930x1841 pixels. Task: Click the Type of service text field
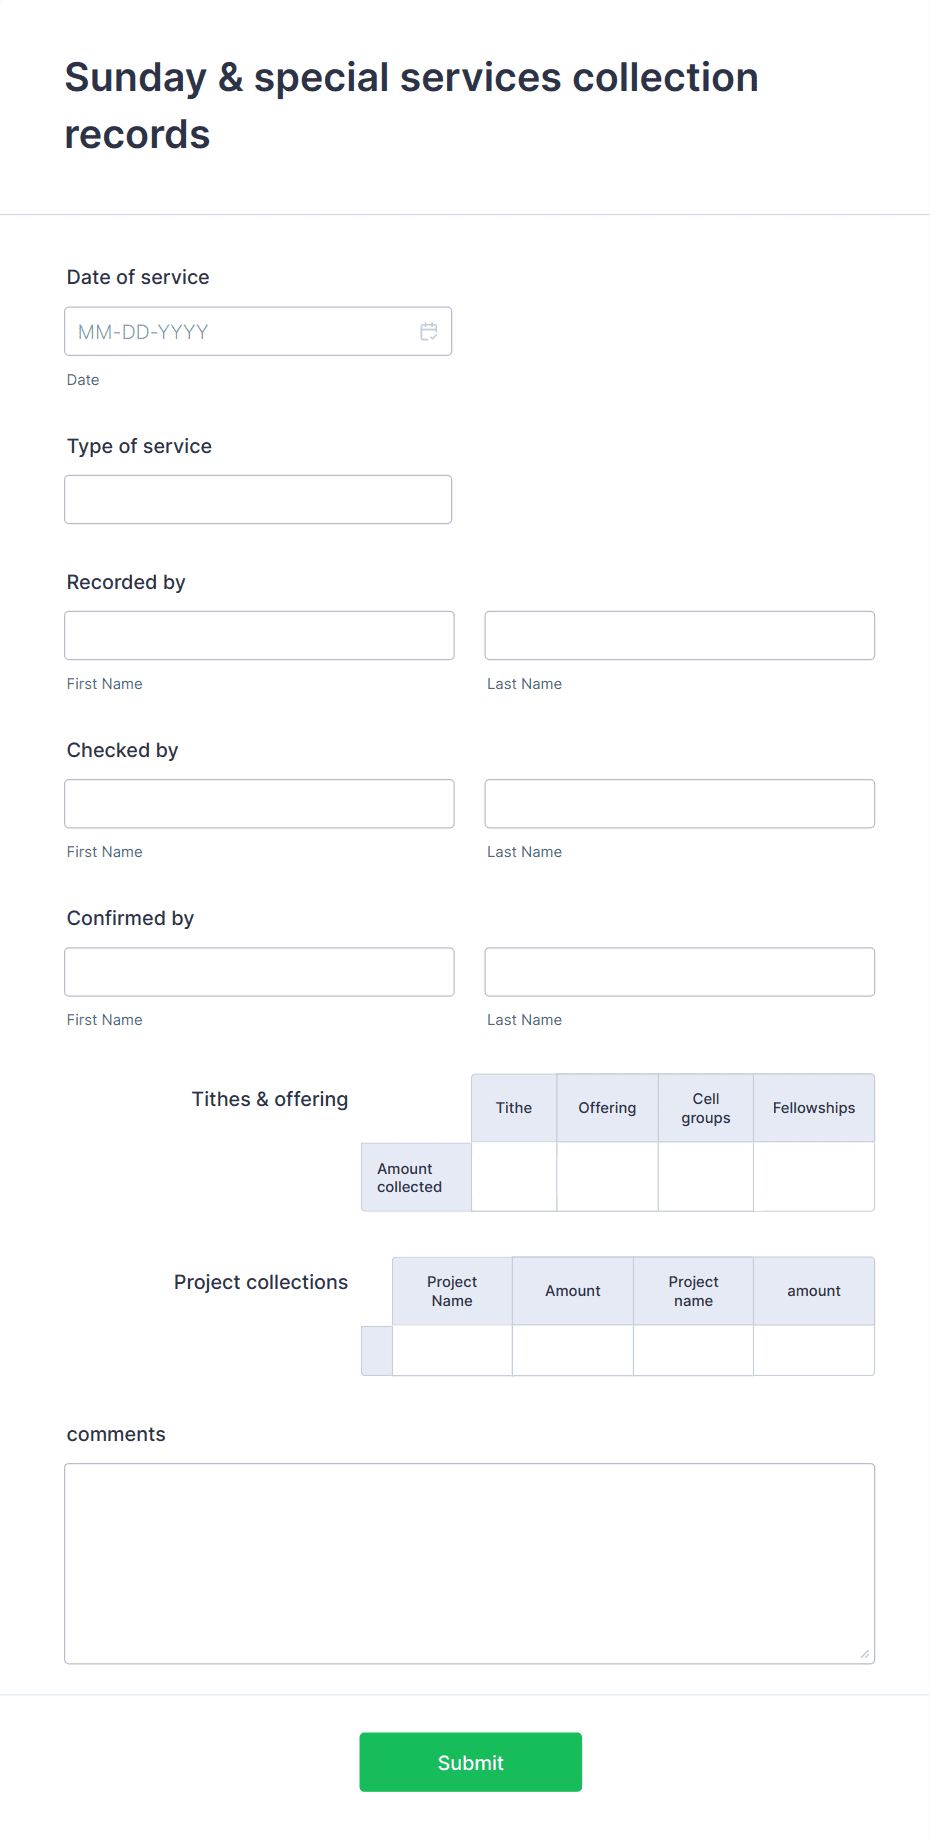tap(258, 499)
